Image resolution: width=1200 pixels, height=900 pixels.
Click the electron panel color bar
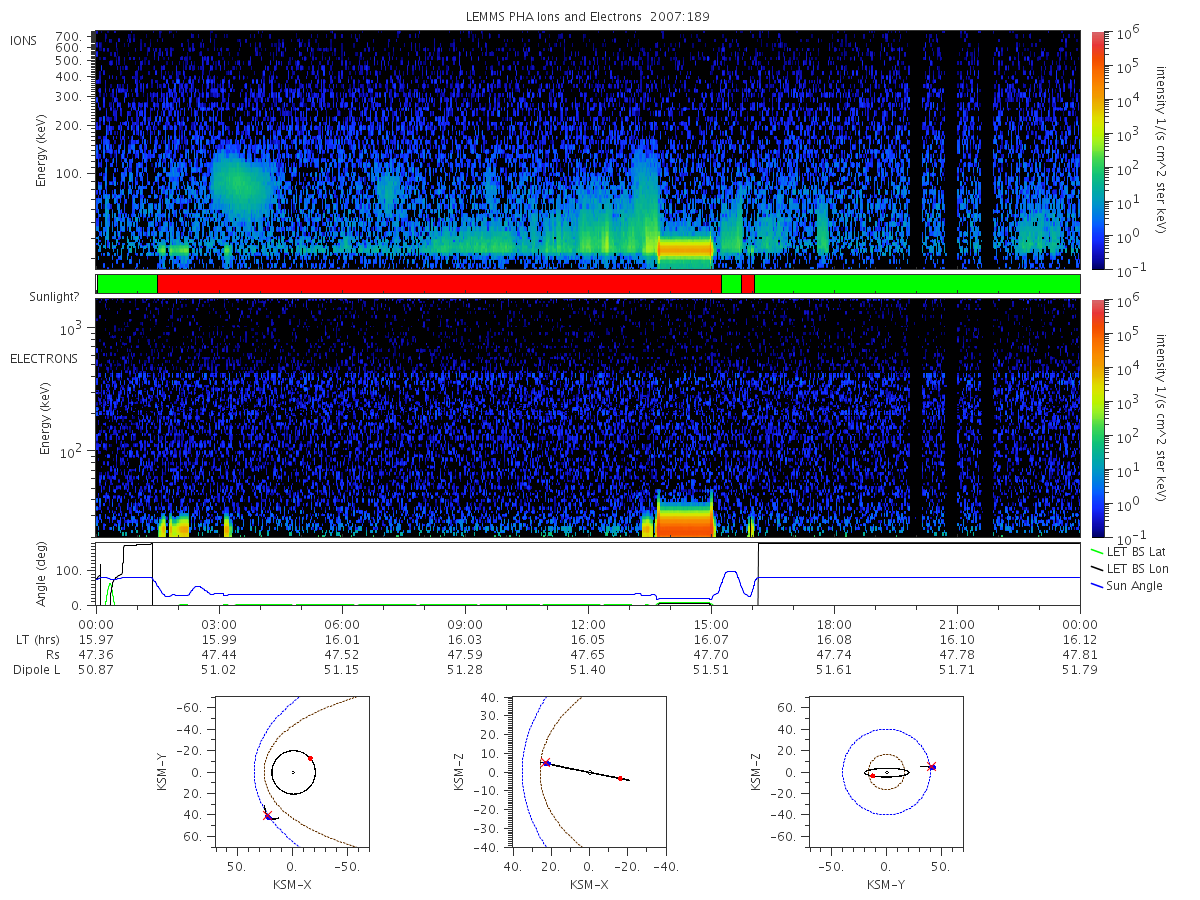(1097, 417)
